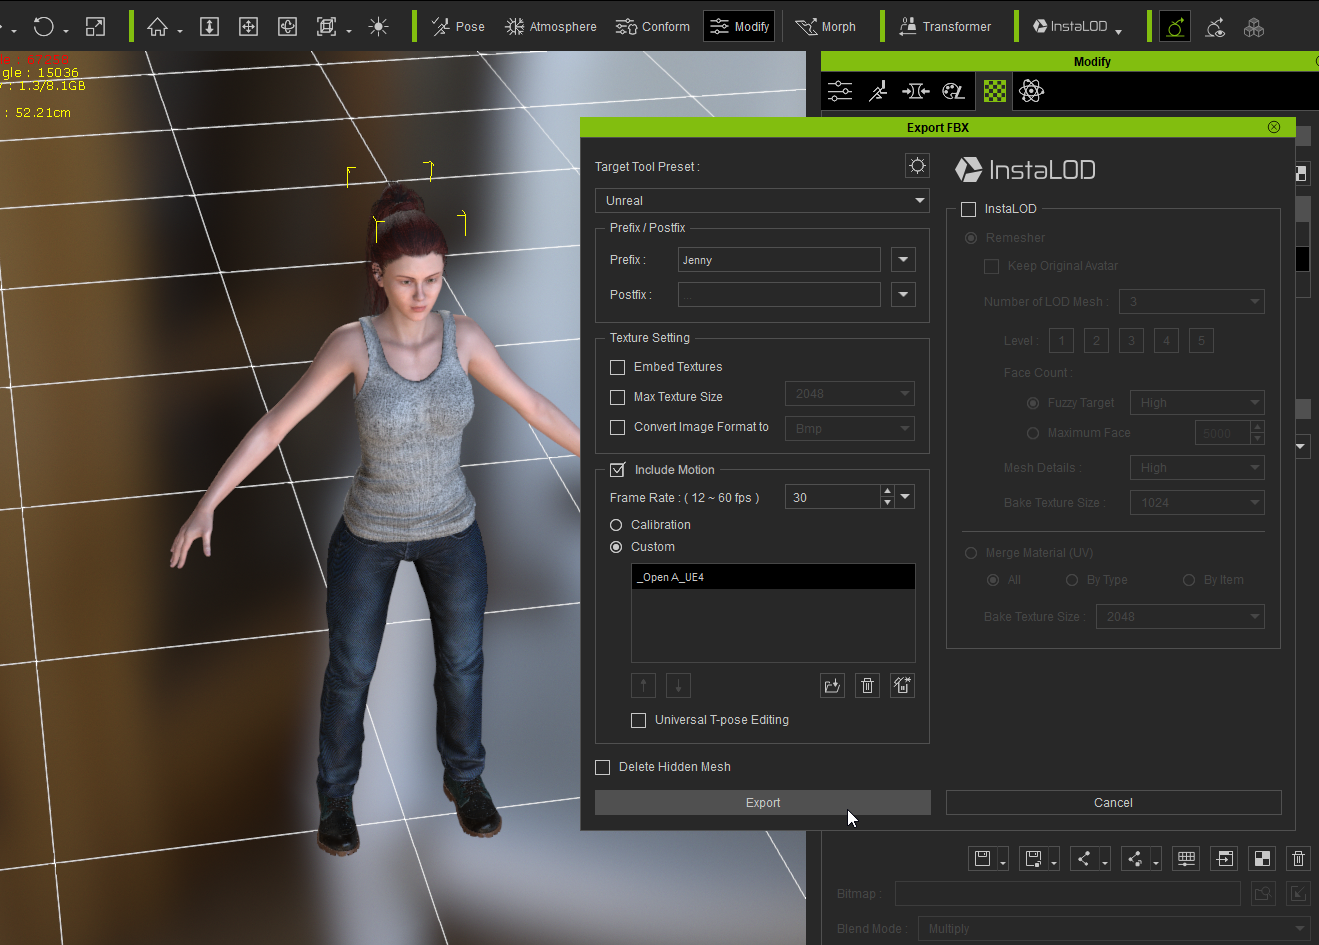Image resolution: width=1319 pixels, height=945 pixels.
Task: Open the Morph tool
Action: (x=826, y=27)
